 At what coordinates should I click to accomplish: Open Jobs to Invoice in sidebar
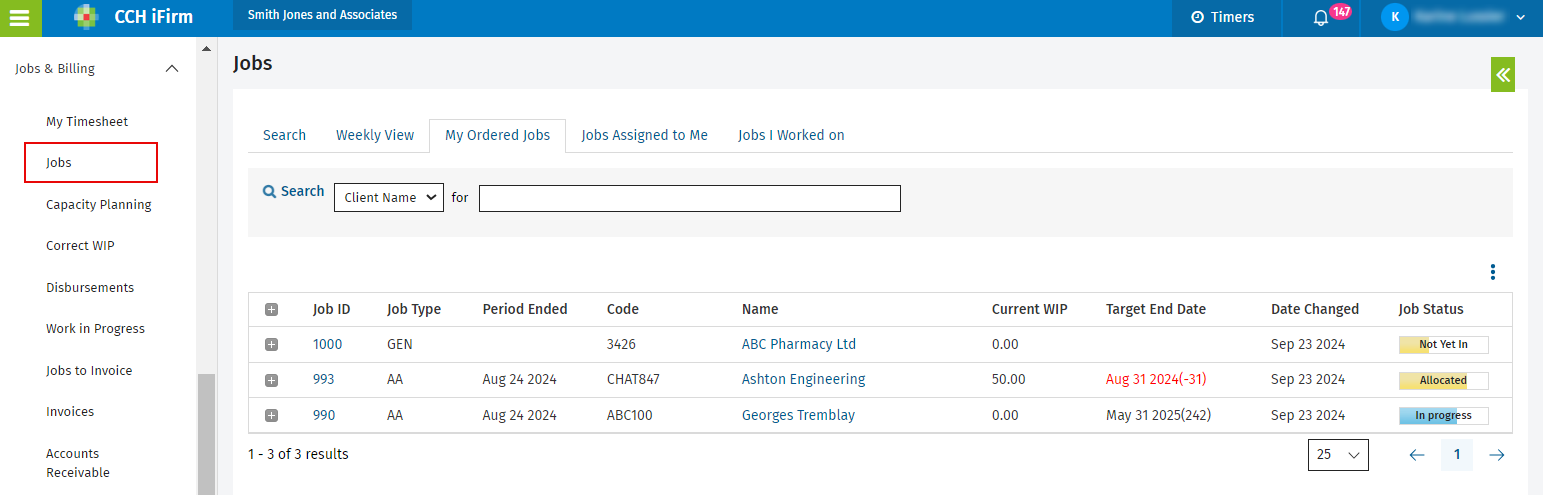[89, 370]
